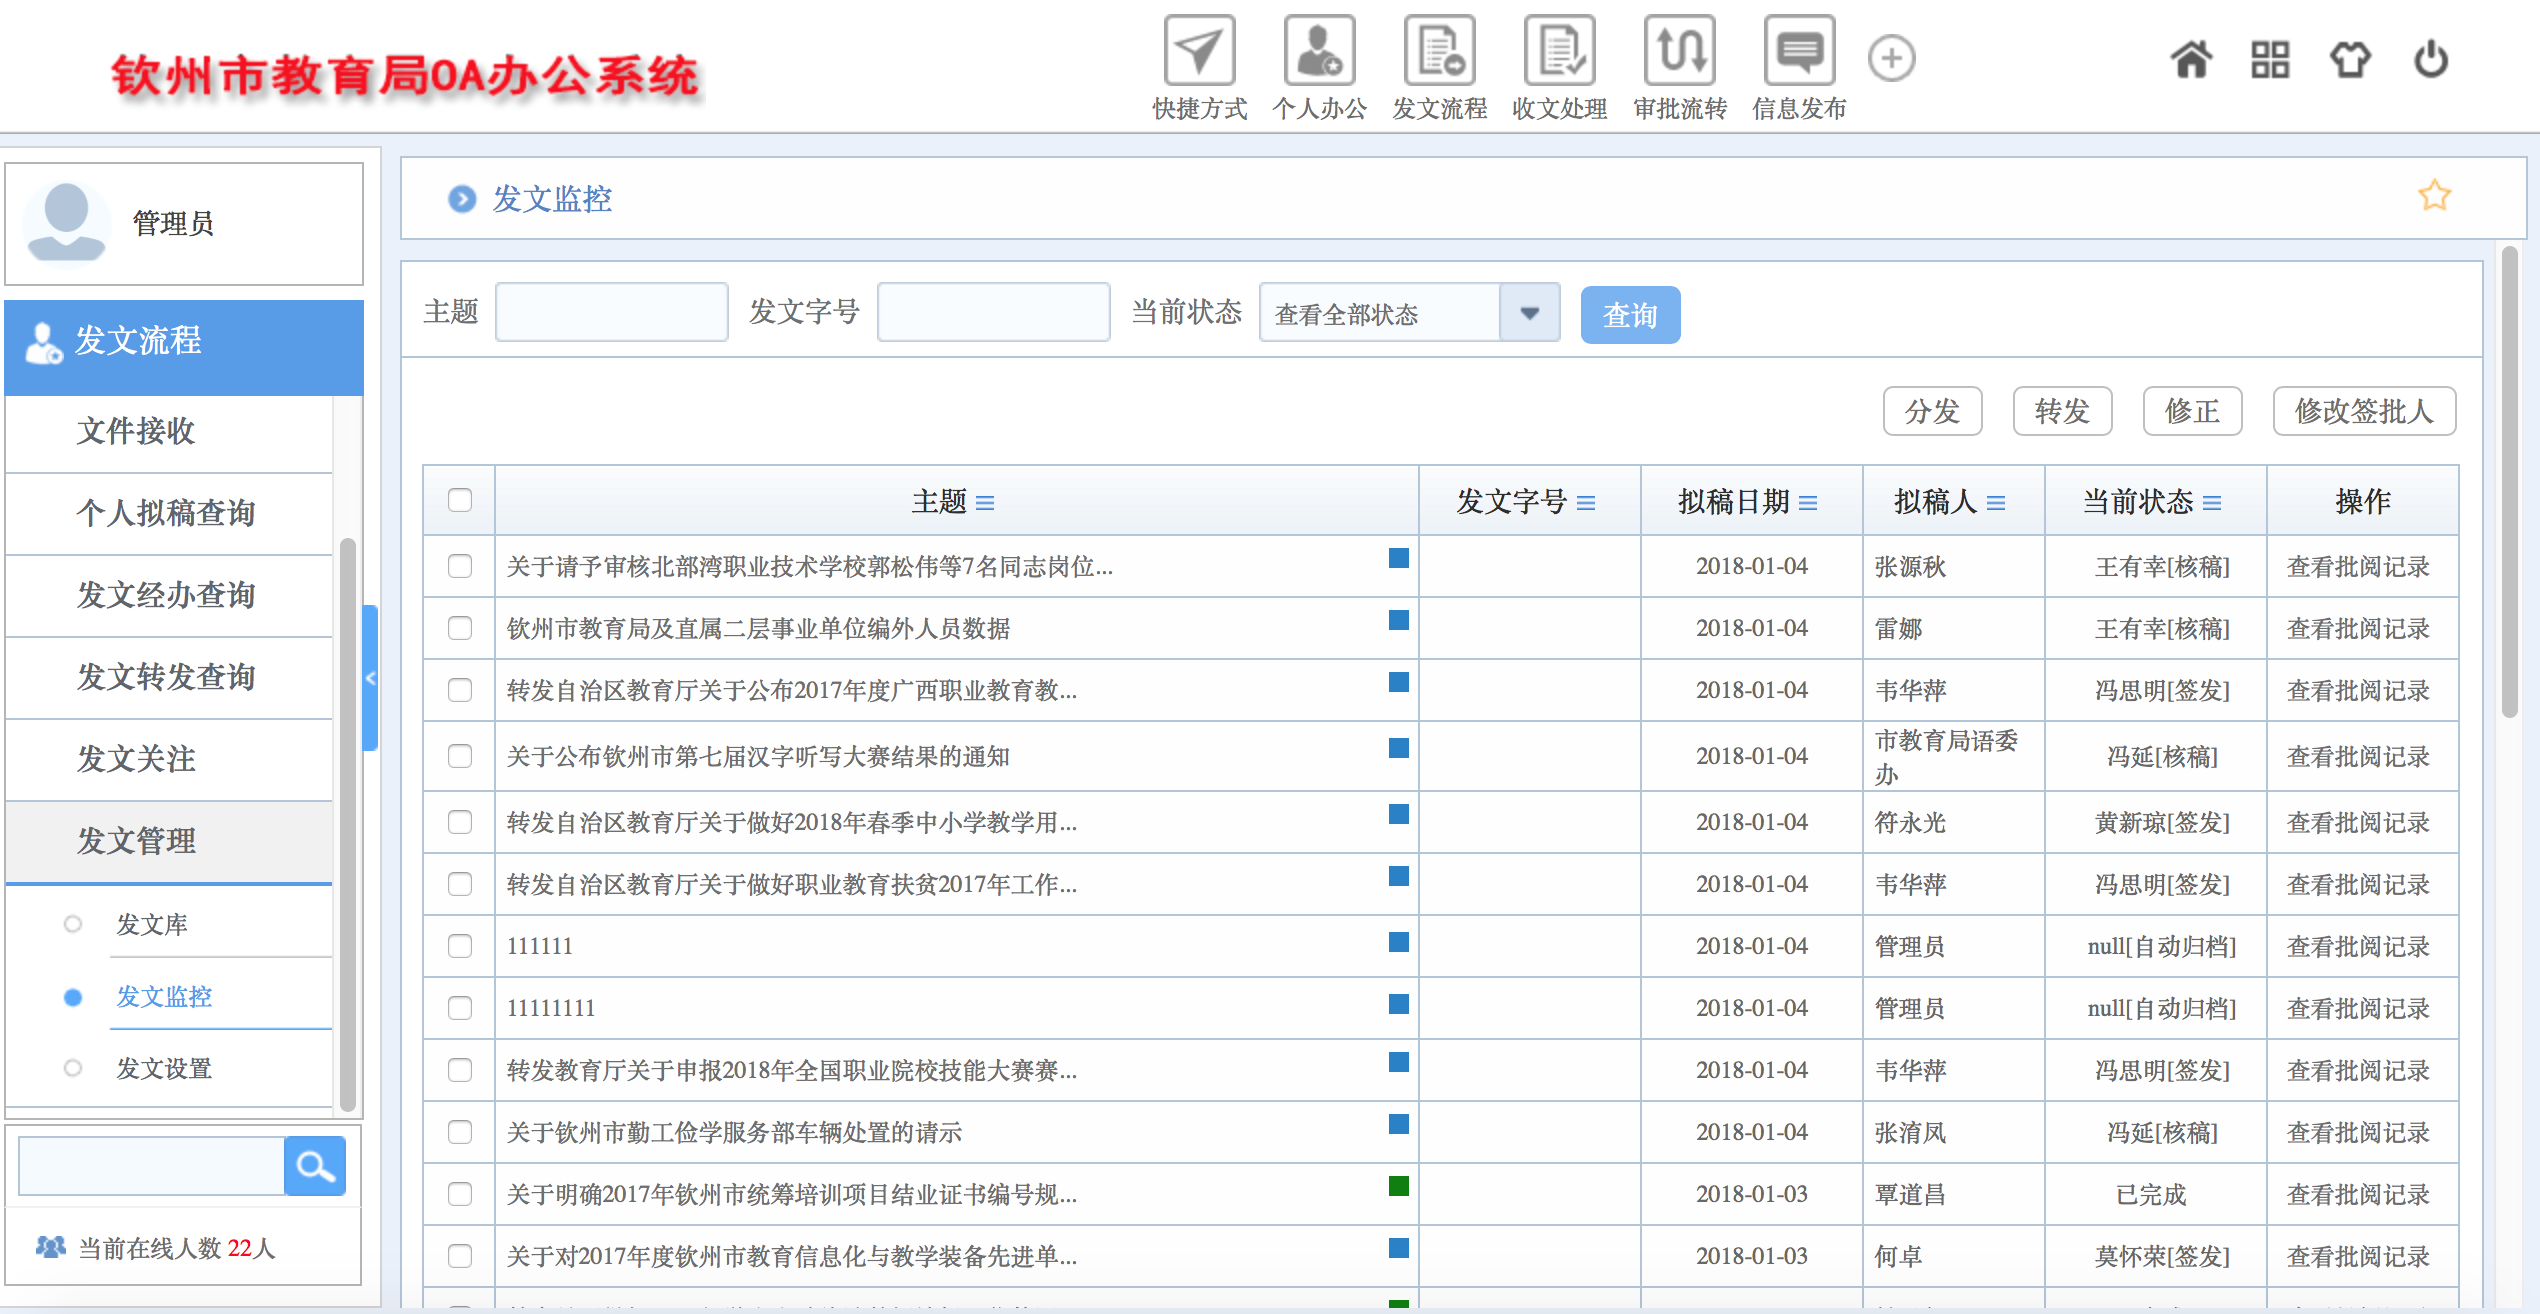Click the search magnifier button in sidebar
The height and width of the screenshot is (1314, 2540).
pyautogui.click(x=315, y=1165)
